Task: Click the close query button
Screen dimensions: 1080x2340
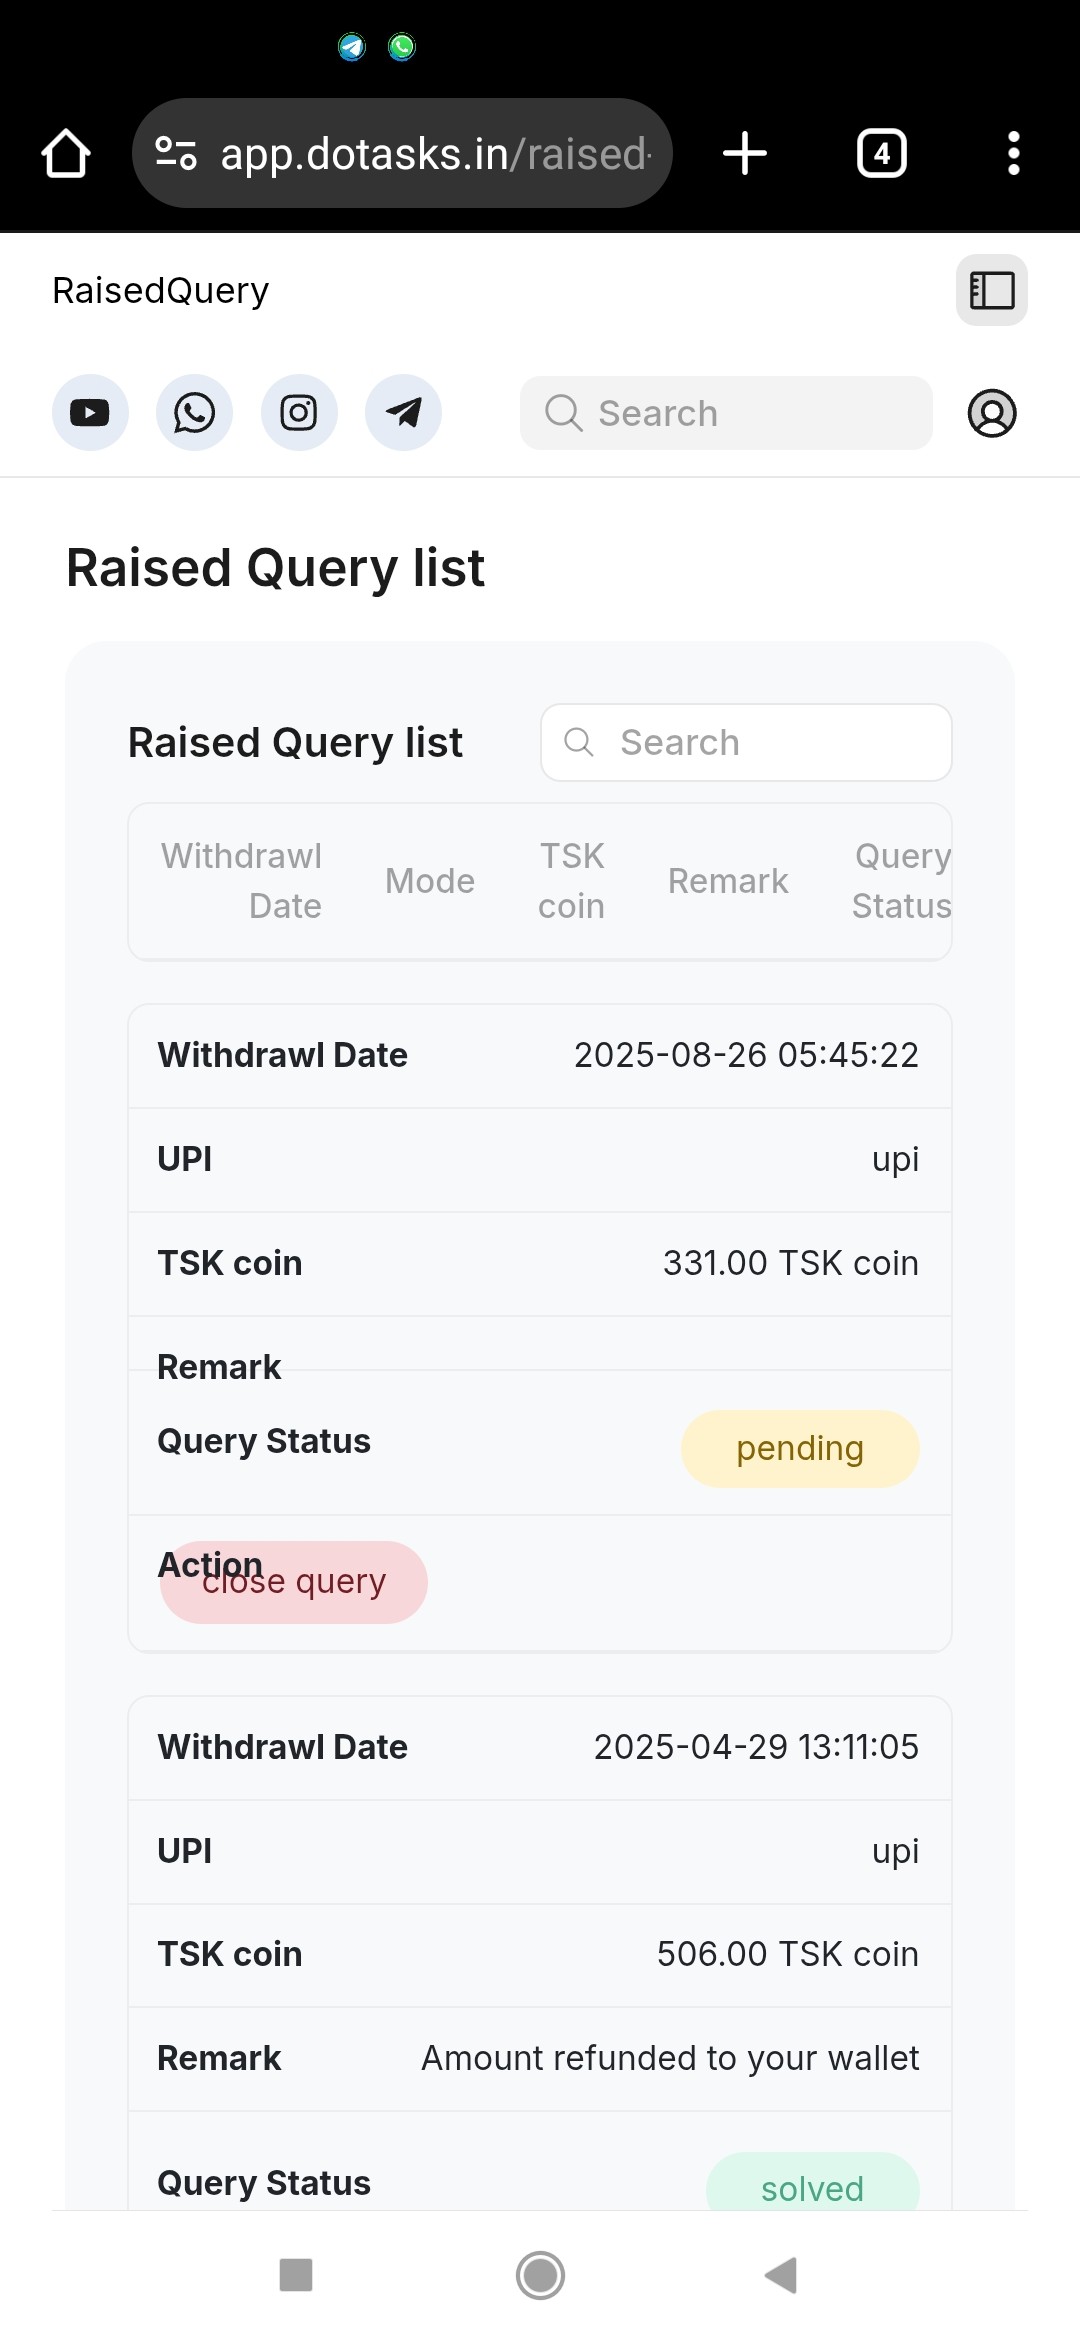Action: (x=294, y=1582)
